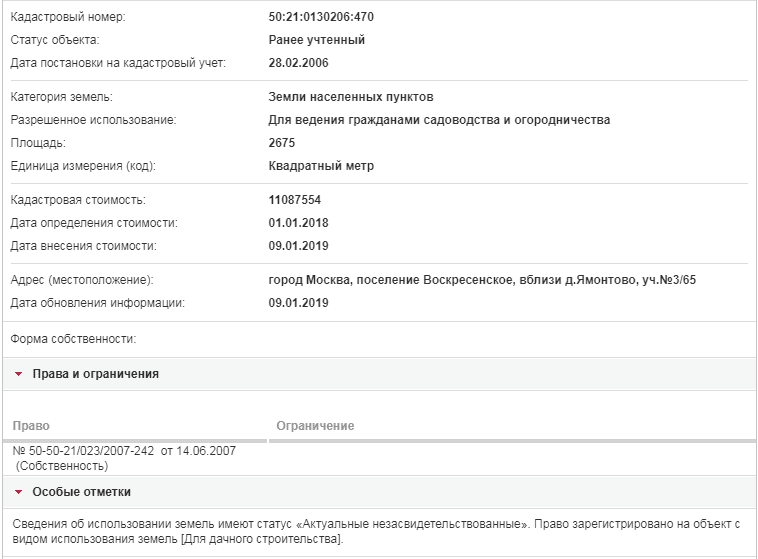Click the special notes paragraph about Актуальные незасвидетельствованные

point(376,531)
